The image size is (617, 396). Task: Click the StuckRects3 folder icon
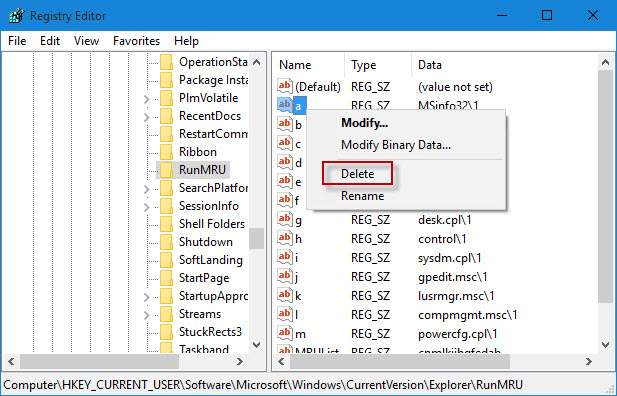166,332
